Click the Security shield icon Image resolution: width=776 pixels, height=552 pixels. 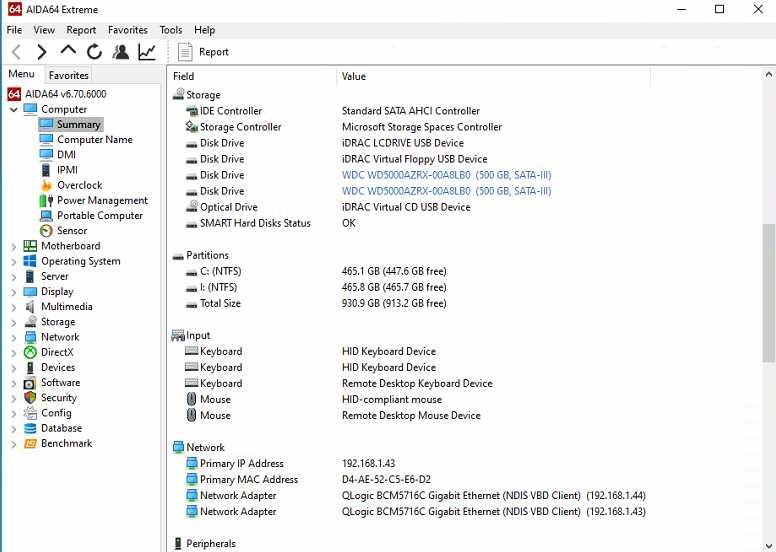point(30,398)
